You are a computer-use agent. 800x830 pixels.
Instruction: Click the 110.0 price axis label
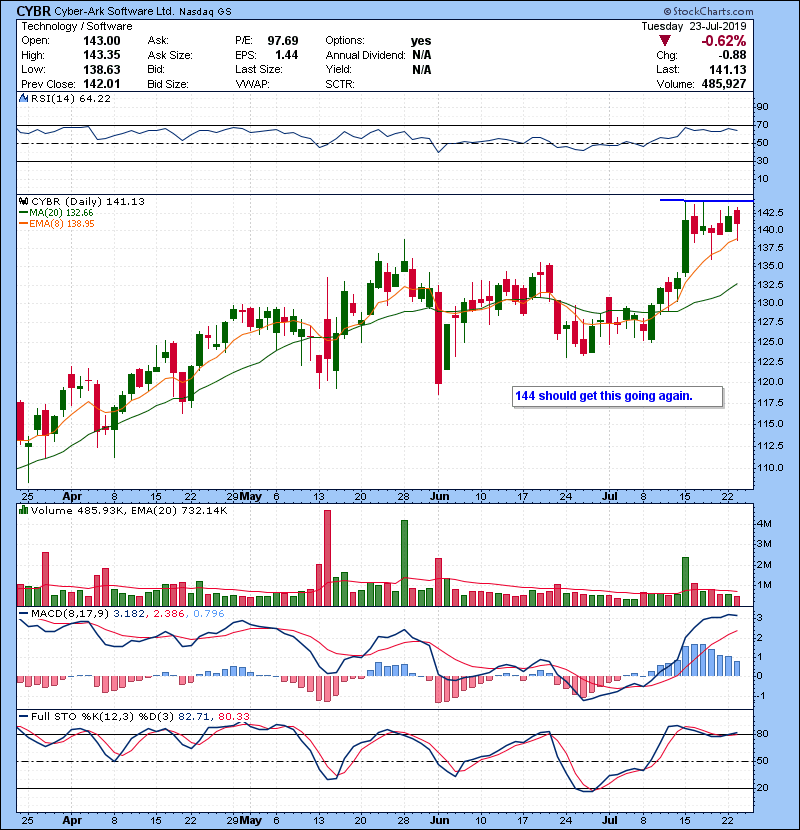pos(771,468)
